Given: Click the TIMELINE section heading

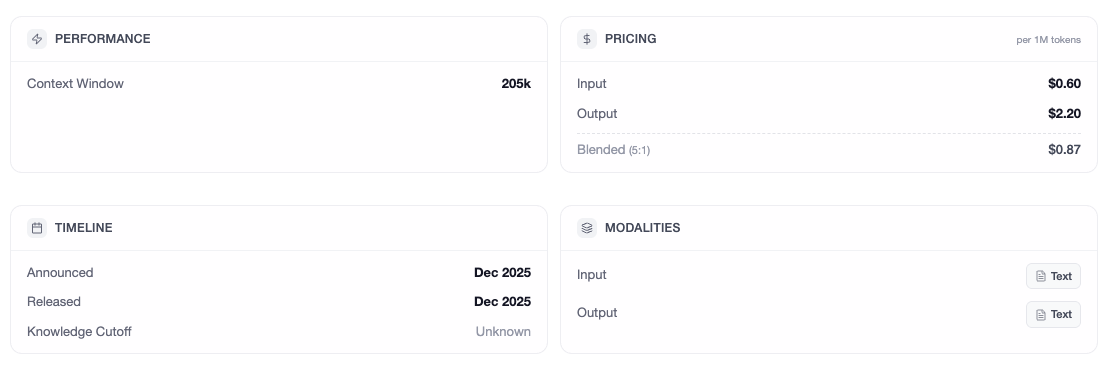Looking at the screenshot, I should pos(83,228).
